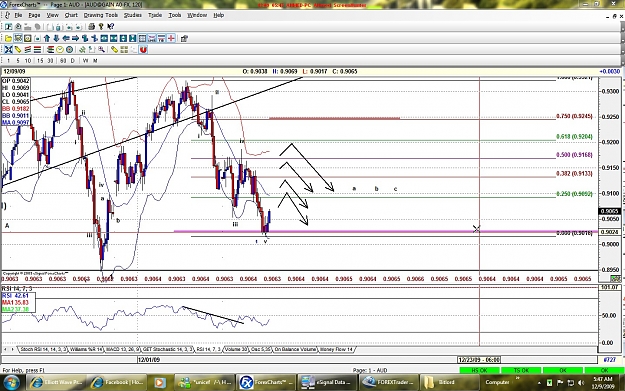Click the 12/23/09 - 06:00 date box
625x391 pixels.
pyautogui.click(x=479, y=360)
